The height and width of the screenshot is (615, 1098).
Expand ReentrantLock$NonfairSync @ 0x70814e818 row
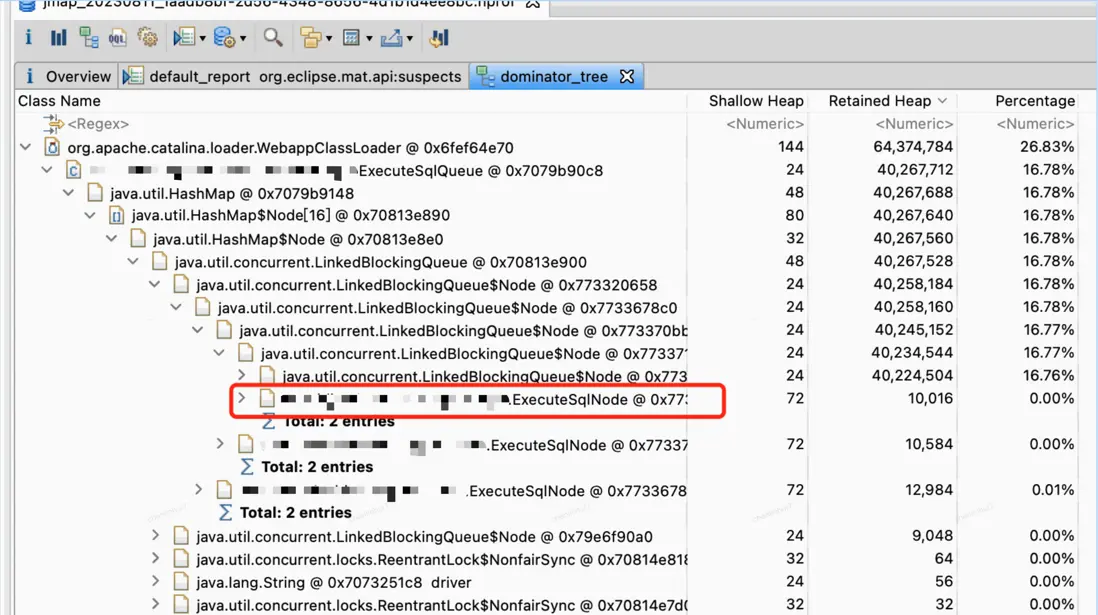click(x=155, y=559)
